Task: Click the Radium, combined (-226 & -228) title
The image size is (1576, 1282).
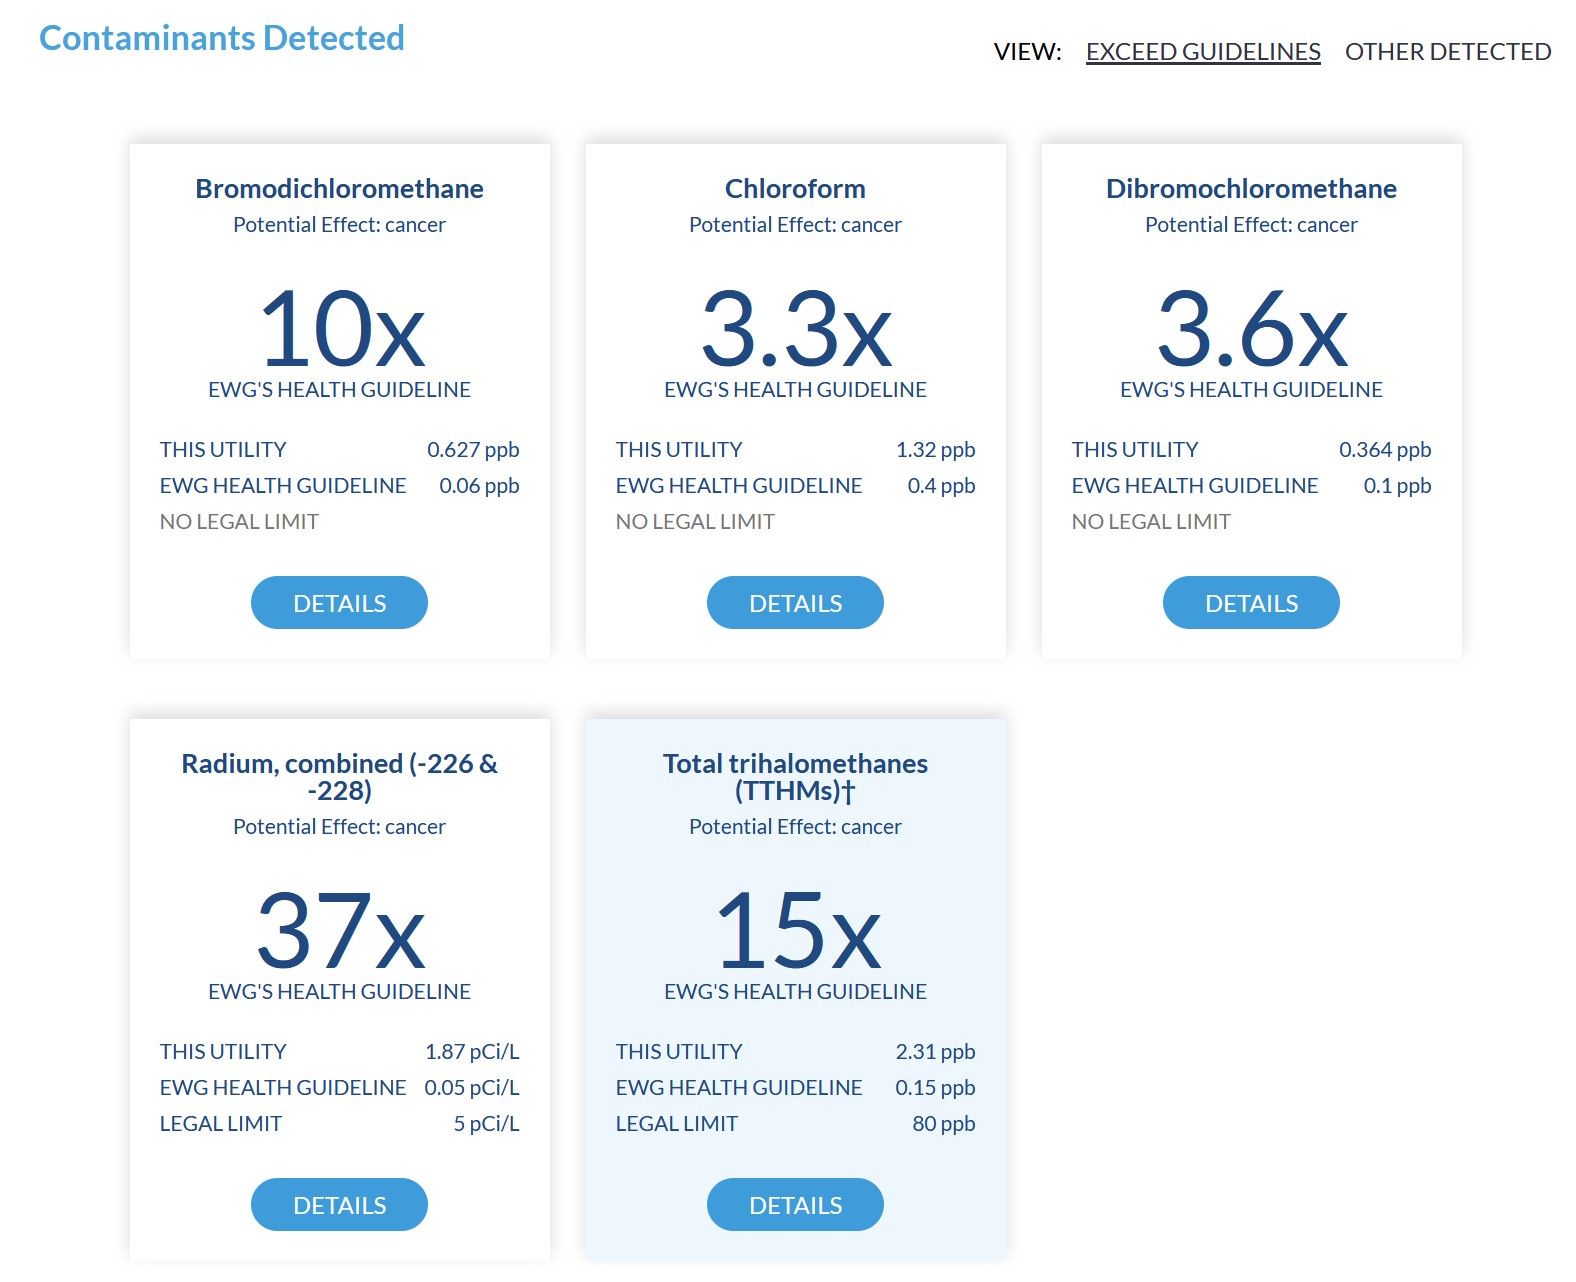Action: 339,777
